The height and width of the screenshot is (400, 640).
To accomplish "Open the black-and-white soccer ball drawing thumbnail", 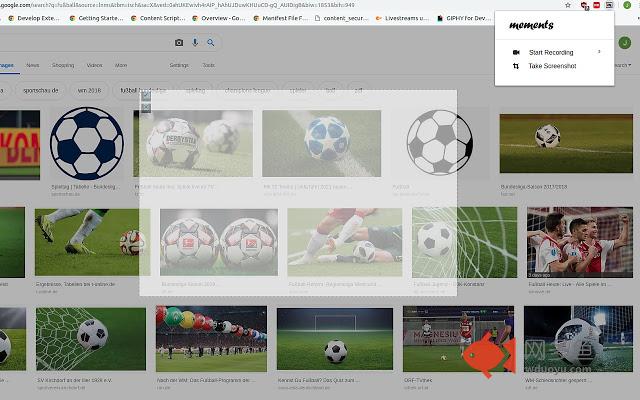I will coord(440,142).
